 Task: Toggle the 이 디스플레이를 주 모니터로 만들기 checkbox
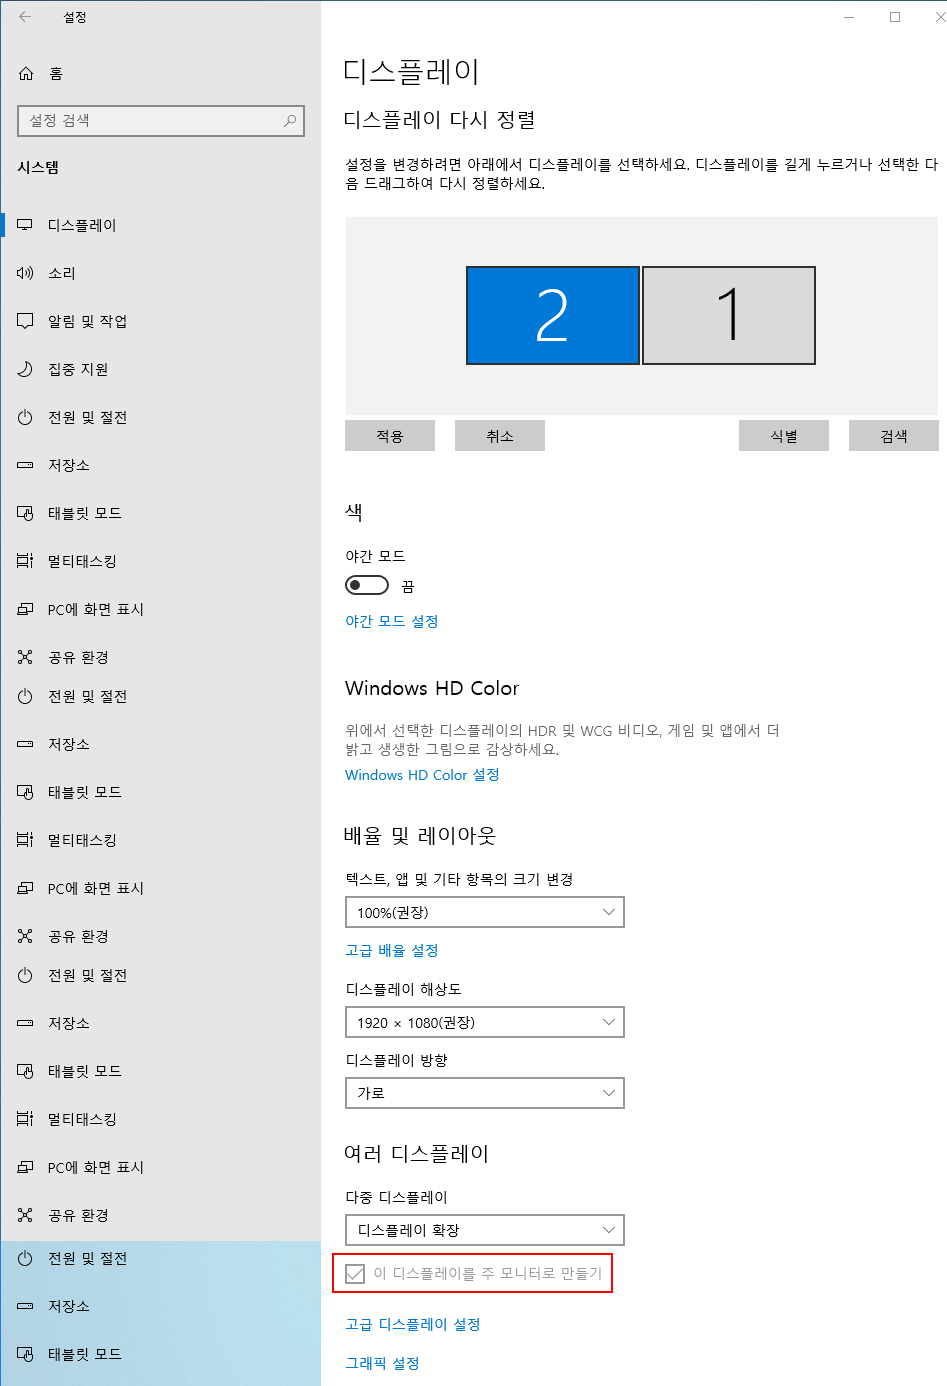coord(355,1273)
